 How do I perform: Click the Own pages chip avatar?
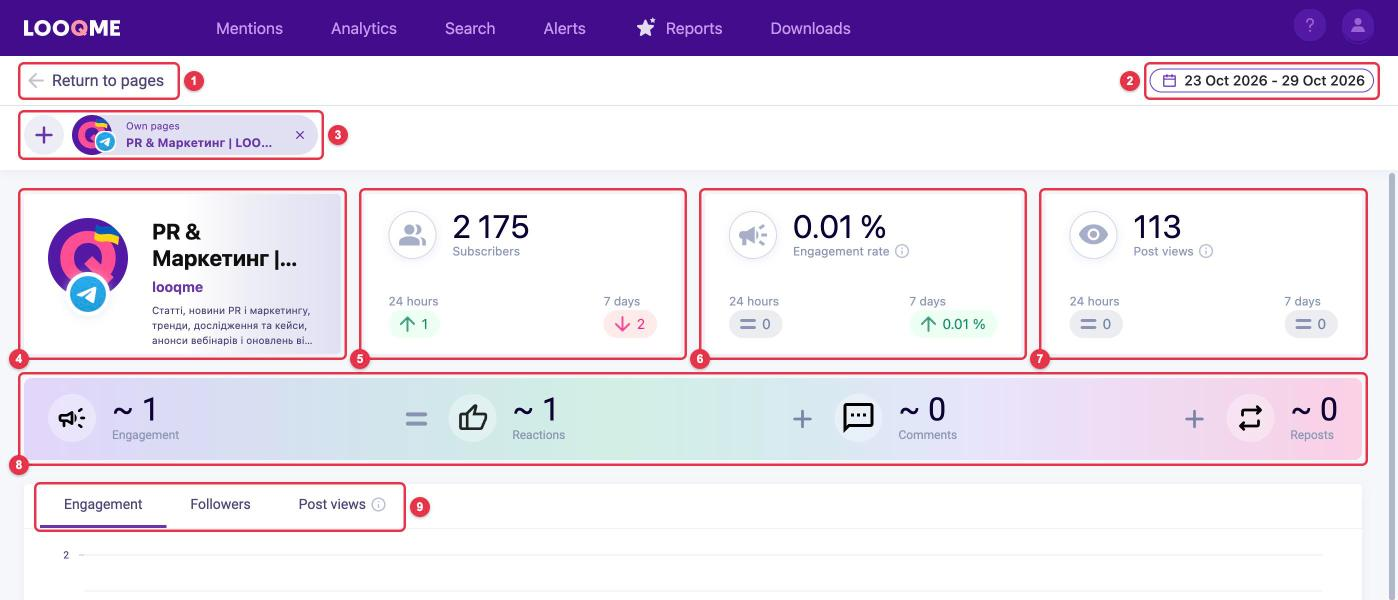click(x=93, y=135)
